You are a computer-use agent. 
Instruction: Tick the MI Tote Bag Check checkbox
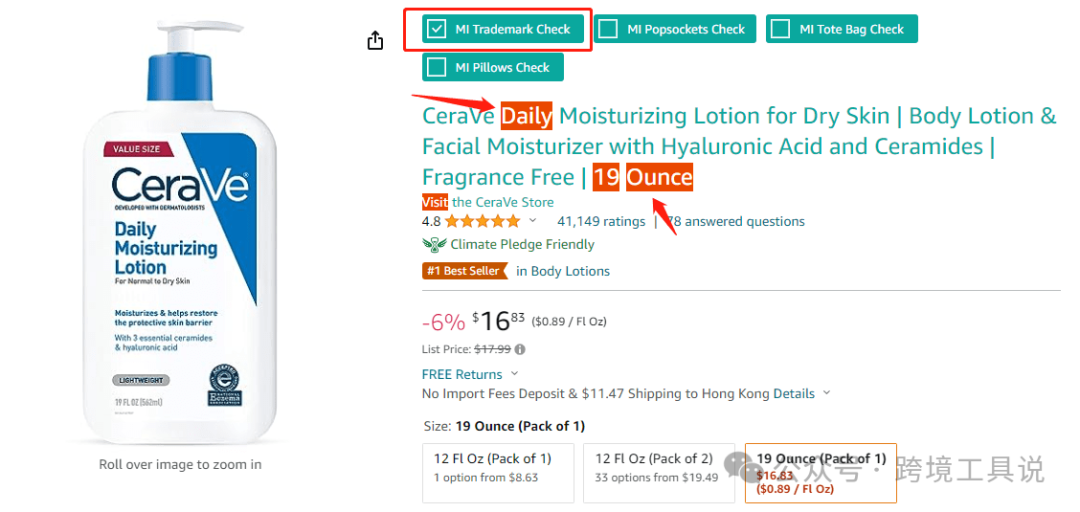[780, 29]
